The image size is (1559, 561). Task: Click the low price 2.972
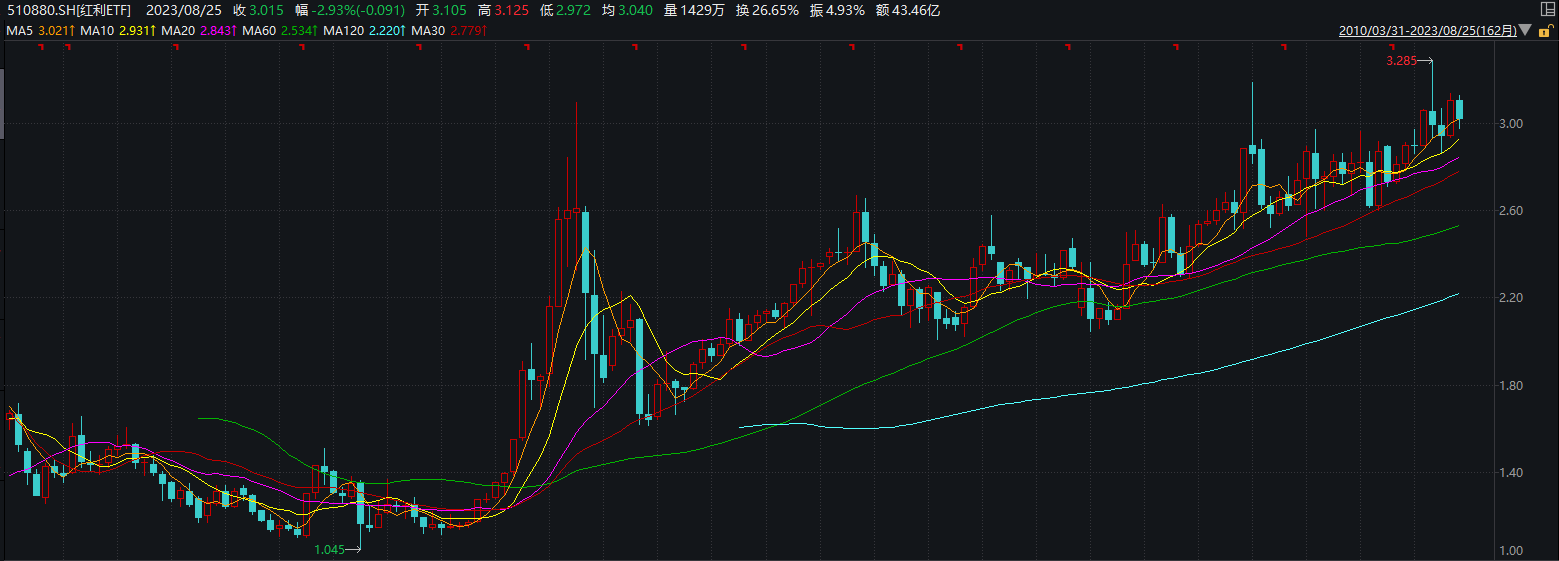(572, 11)
